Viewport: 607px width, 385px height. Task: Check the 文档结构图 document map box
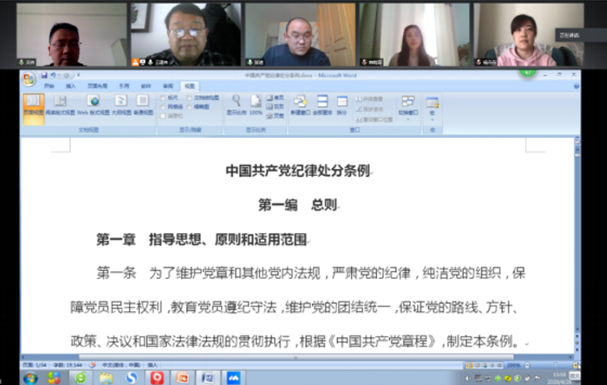(x=189, y=98)
